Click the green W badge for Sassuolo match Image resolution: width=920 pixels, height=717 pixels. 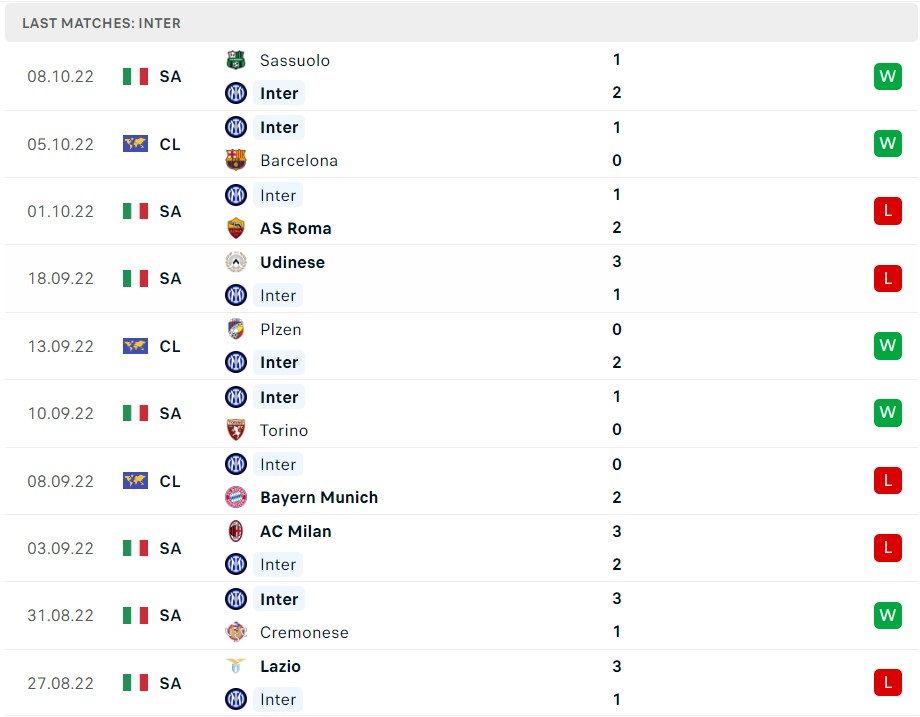coord(887,76)
